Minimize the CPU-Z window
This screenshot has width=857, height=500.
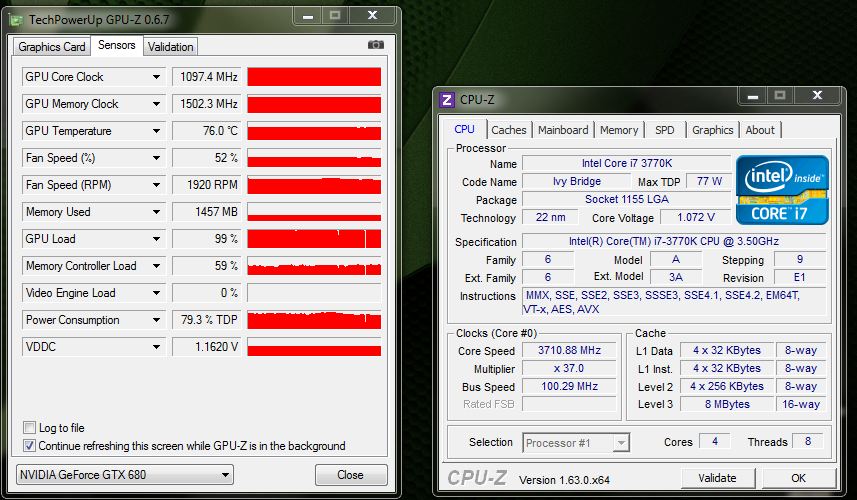tap(753, 96)
